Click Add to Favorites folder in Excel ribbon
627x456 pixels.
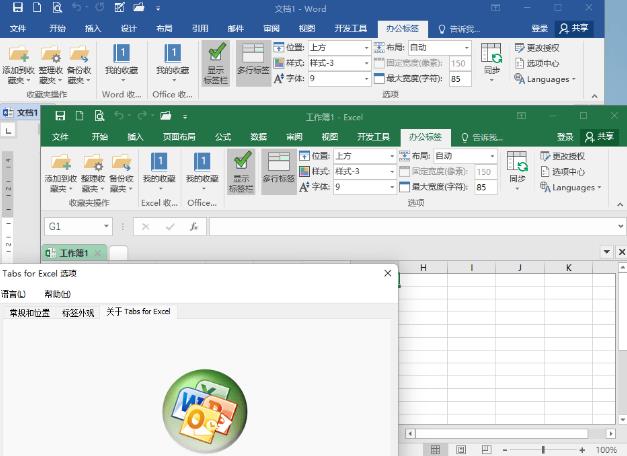[x=61, y=173]
